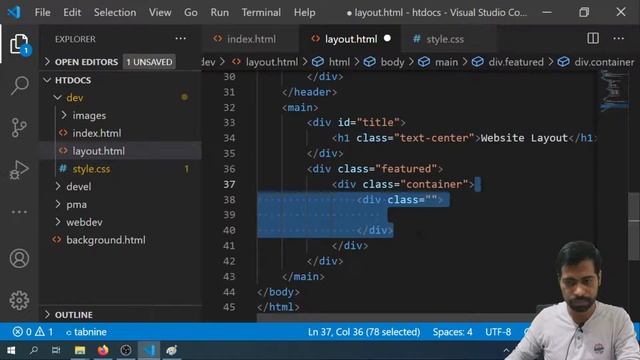Open the Edit menu
640x360 pixels.
coord(72,12)
